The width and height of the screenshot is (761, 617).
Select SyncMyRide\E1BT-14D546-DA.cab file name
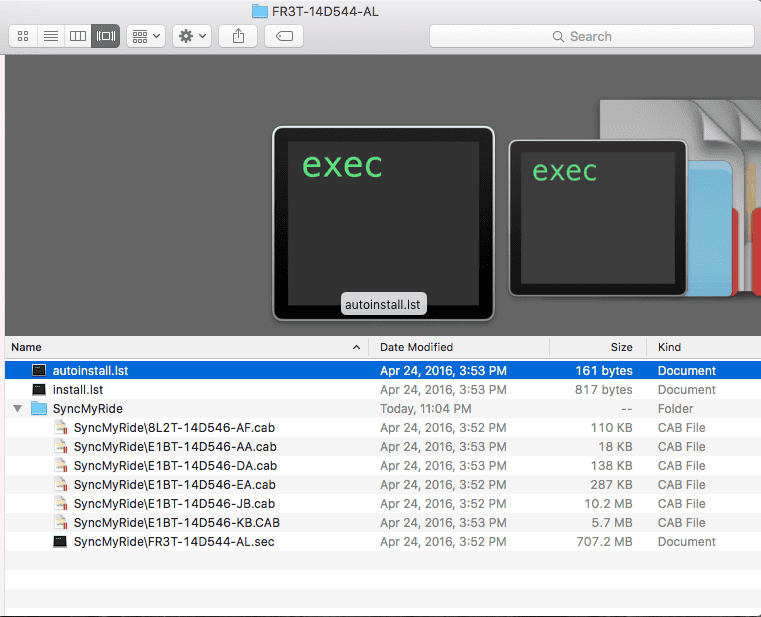tap(175, 466)
